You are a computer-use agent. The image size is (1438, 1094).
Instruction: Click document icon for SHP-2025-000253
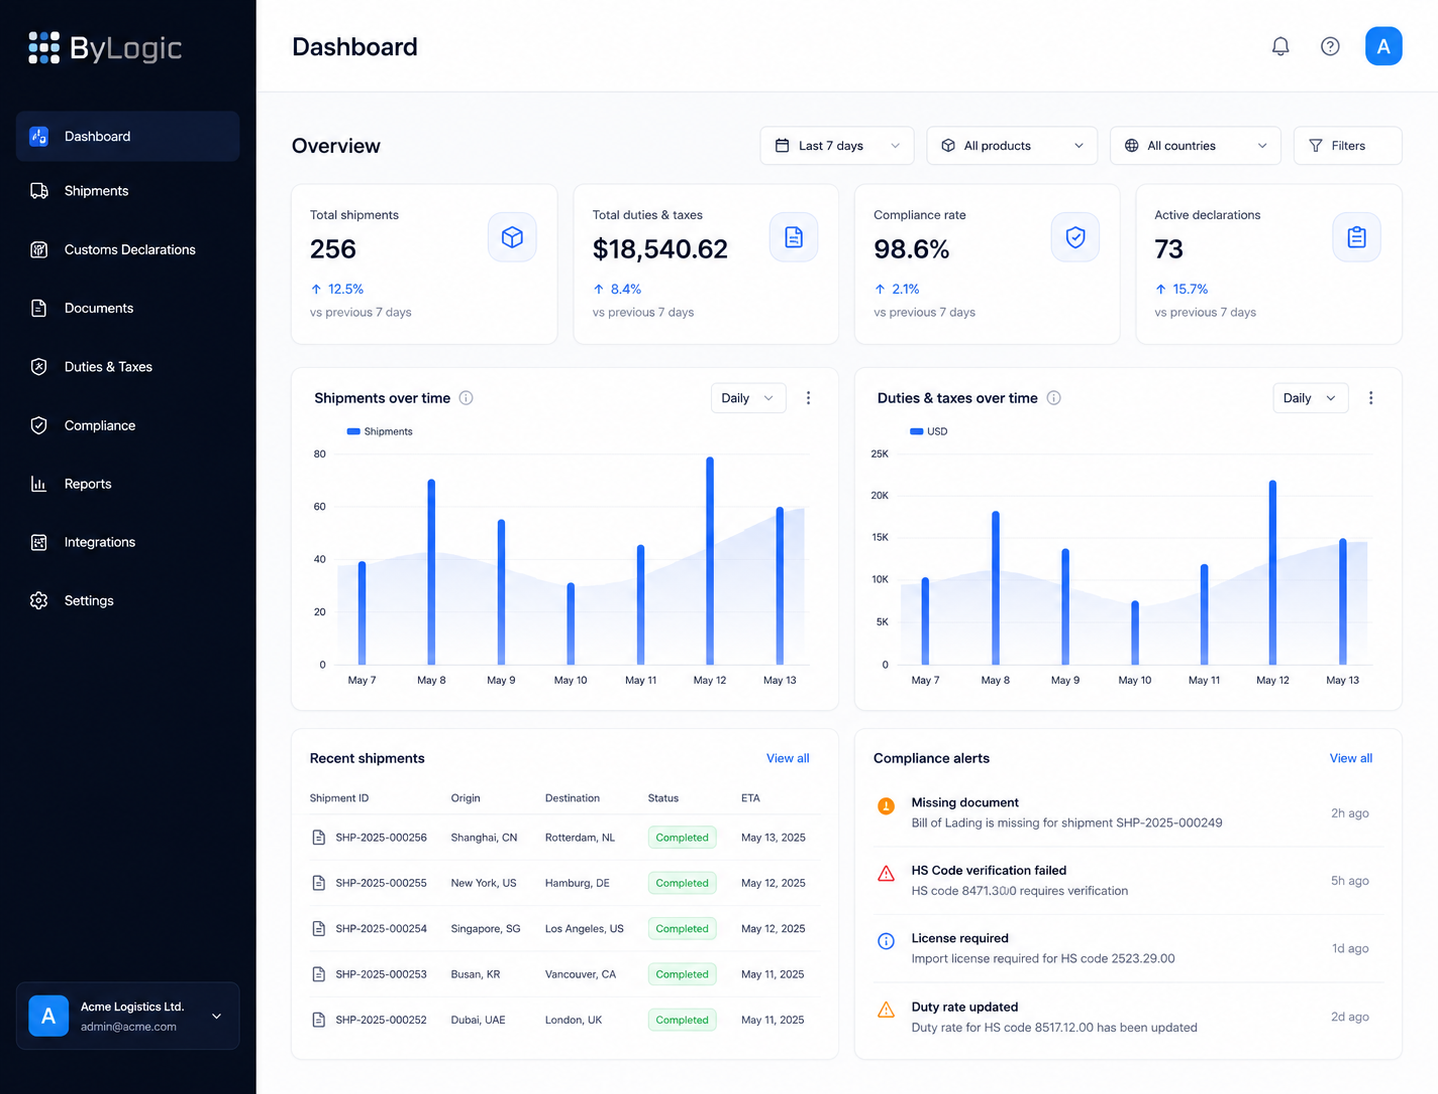[x=319, y=974]
